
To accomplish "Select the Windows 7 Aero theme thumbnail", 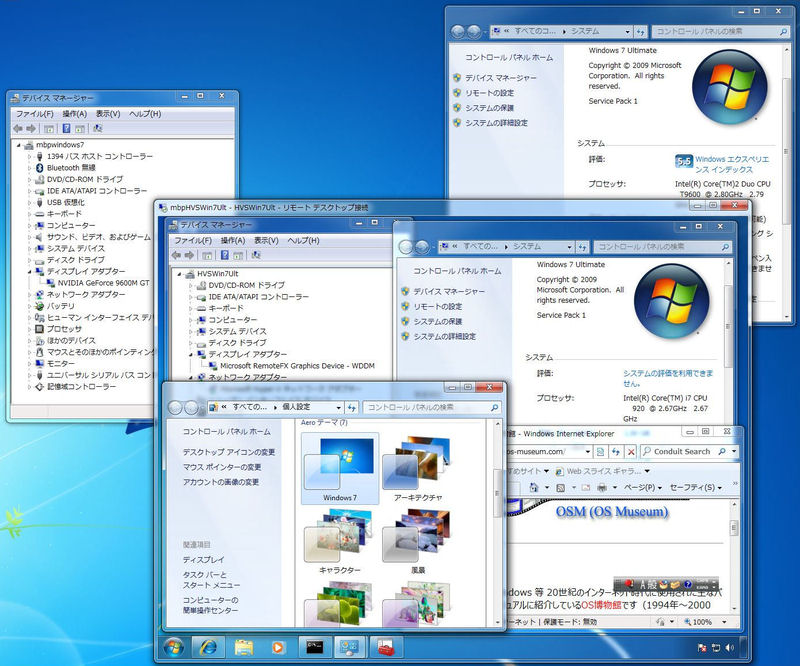I will (340, 468).
